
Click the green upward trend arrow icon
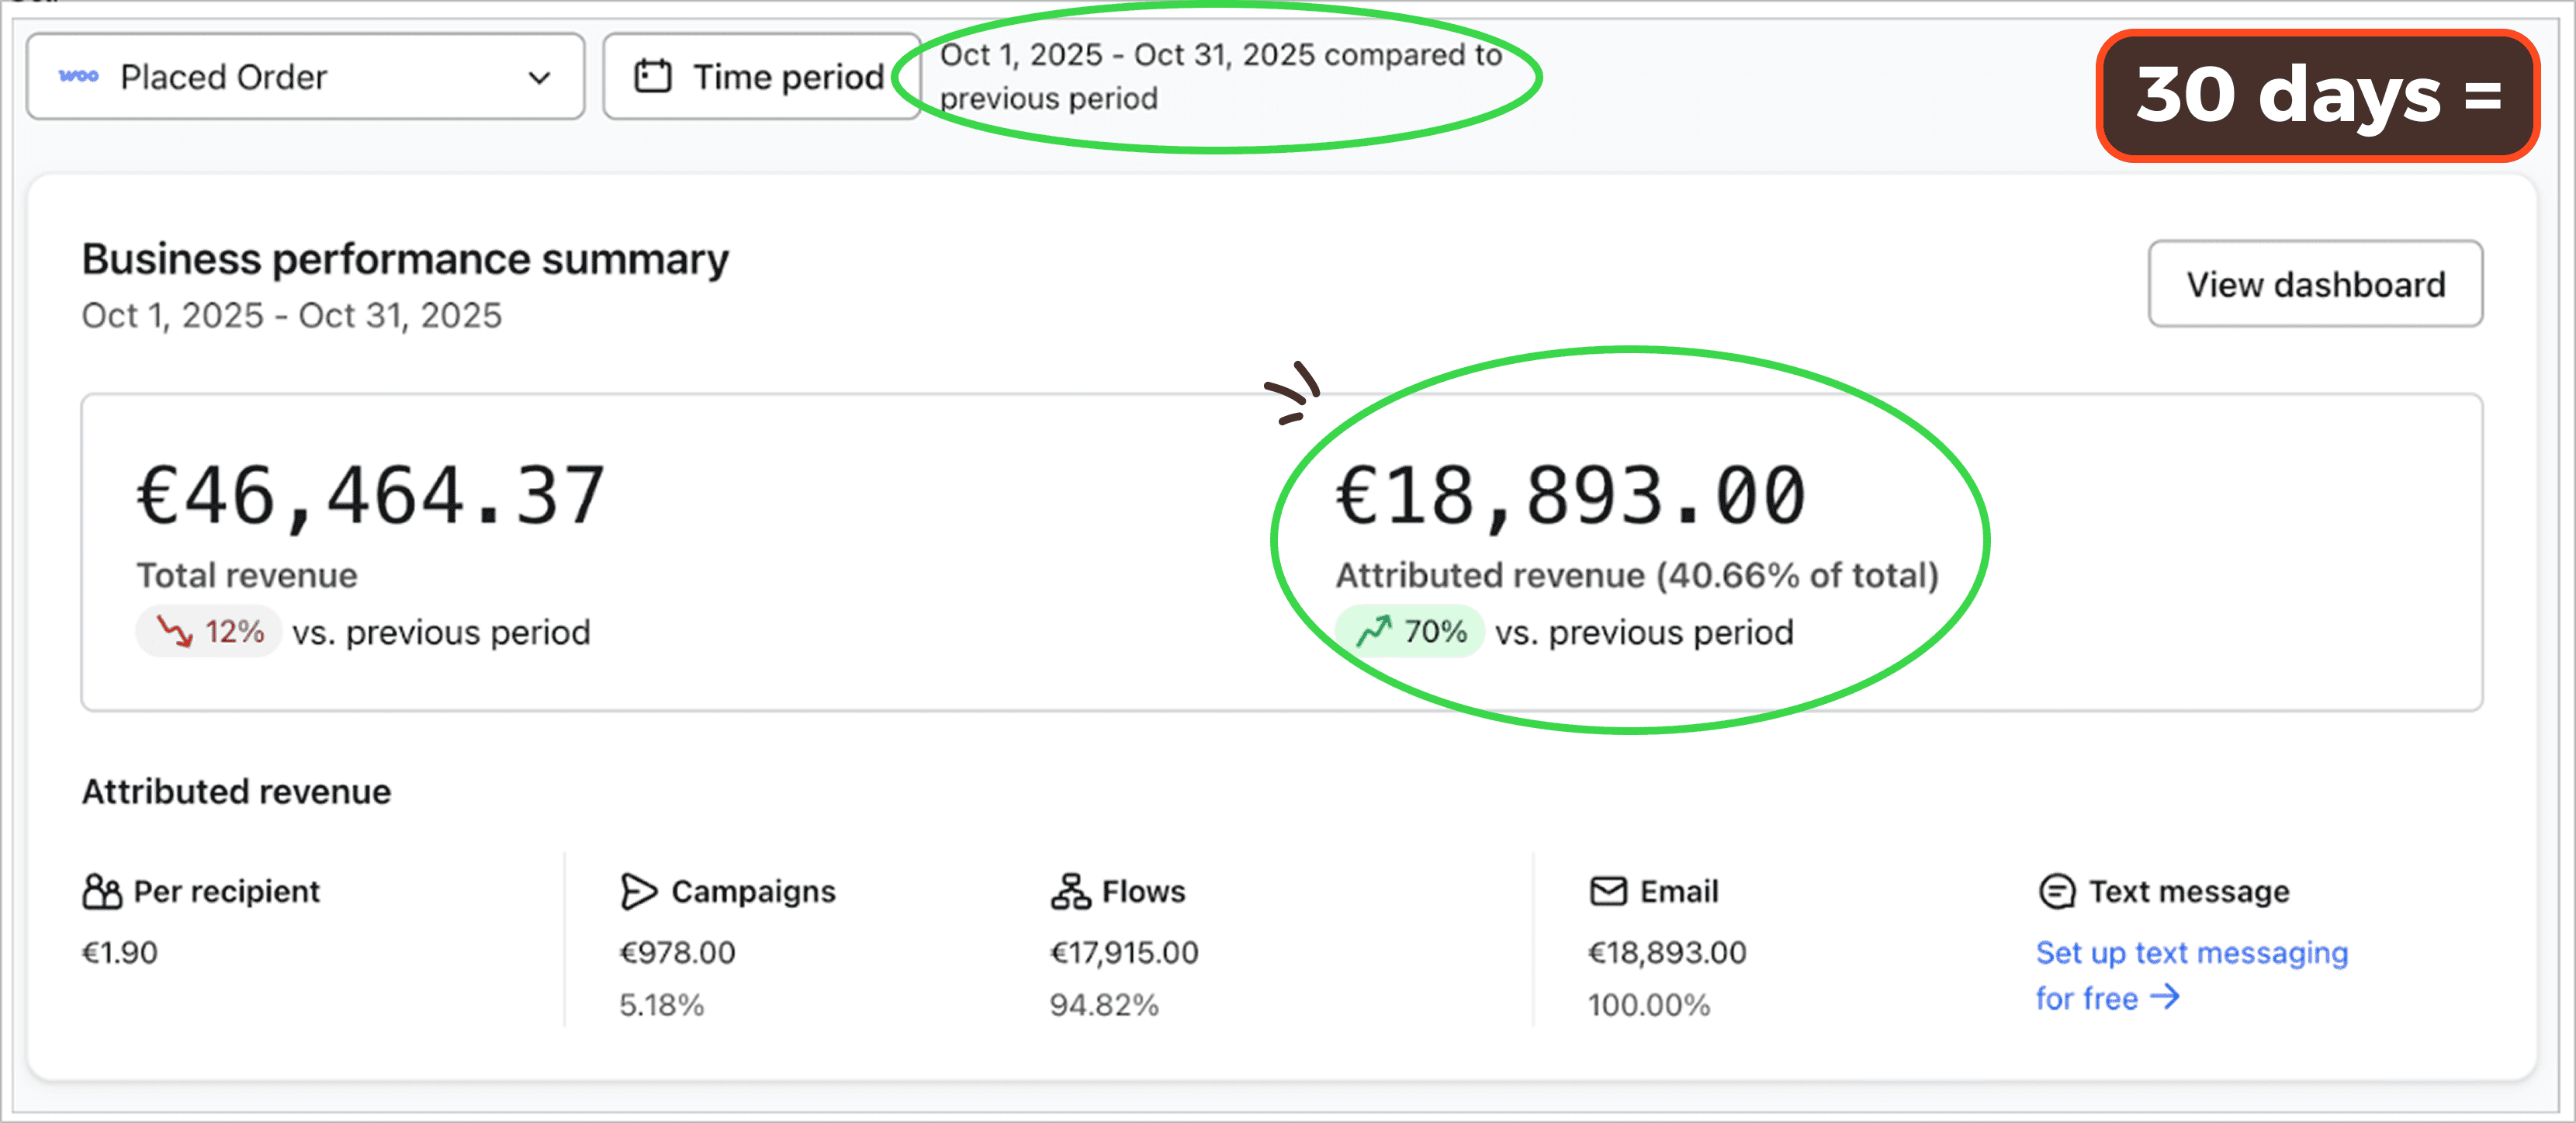pos(1374,631)
